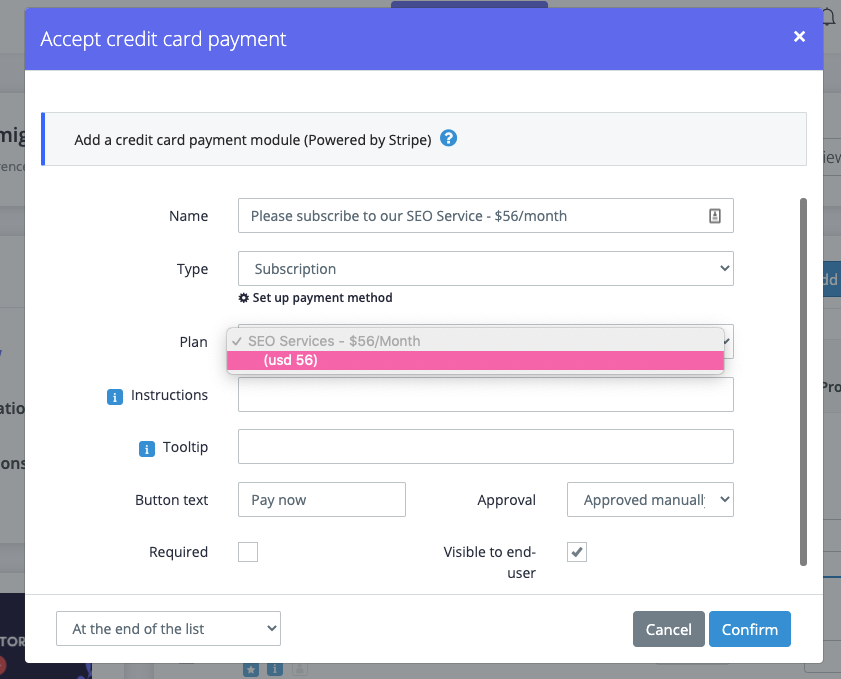The image size is (841, 679).
Task: Open the Approval dropdown
Action: click(x=650, y=499)
